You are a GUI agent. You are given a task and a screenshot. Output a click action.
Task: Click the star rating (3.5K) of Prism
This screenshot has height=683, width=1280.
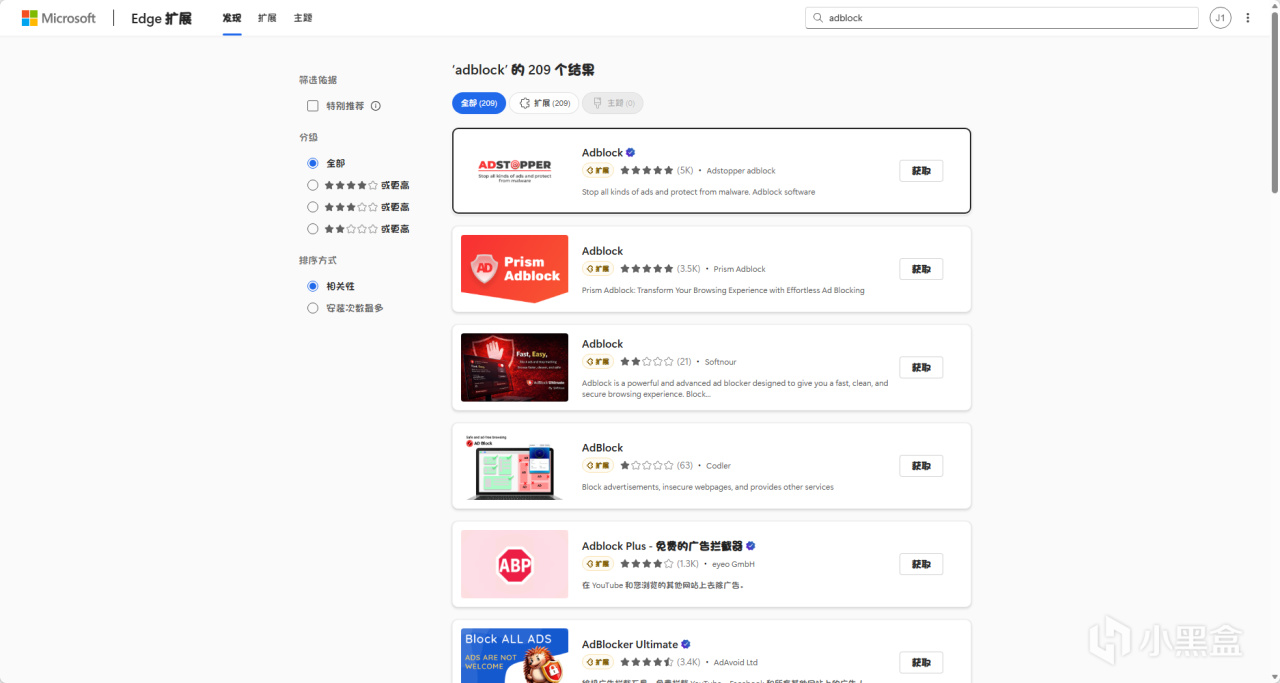(x=660, y=269)
